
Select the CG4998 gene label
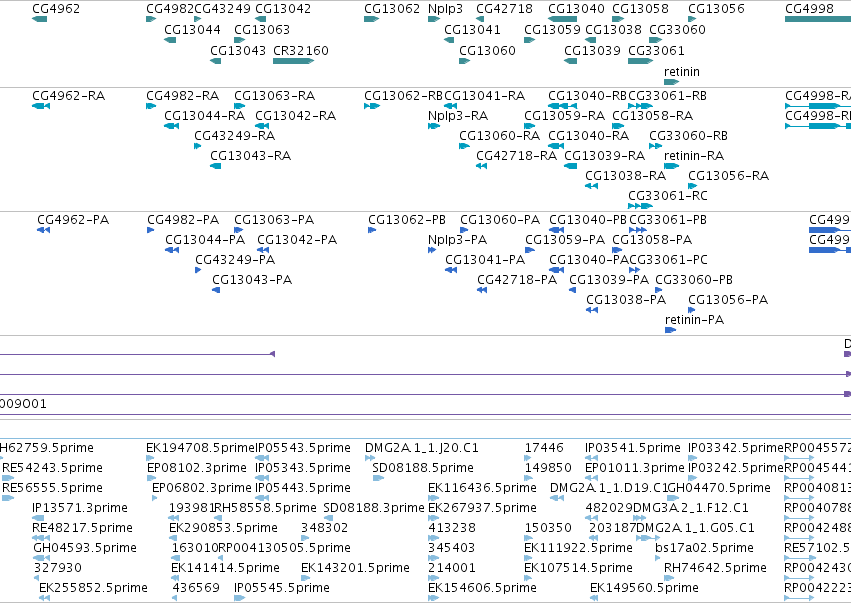[x=809, y=9]
